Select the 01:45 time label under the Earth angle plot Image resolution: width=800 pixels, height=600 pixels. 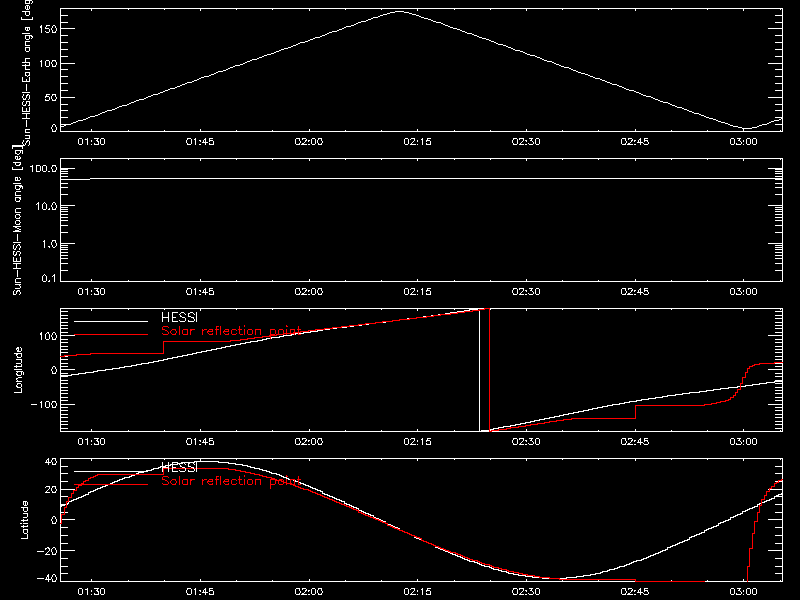coord(200,141)
